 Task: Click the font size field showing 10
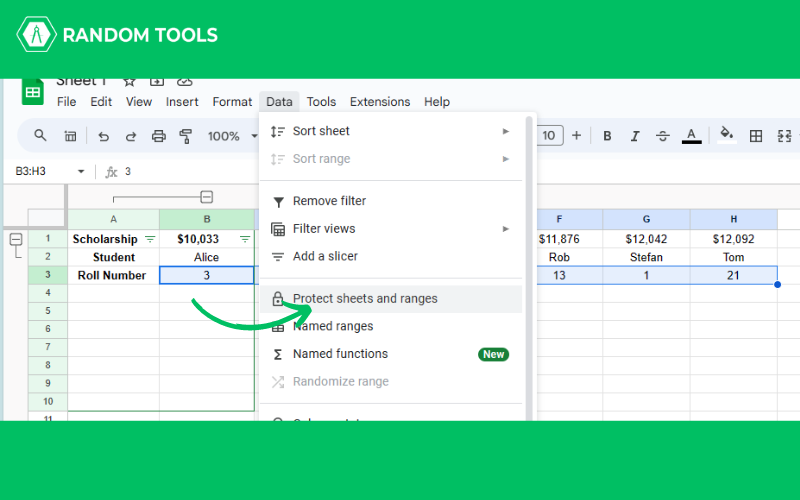tap(549, 135)
